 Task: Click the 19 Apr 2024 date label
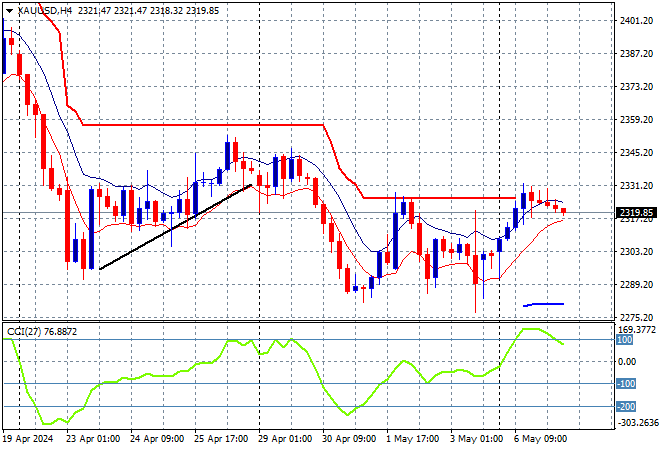tap(28, 439)
